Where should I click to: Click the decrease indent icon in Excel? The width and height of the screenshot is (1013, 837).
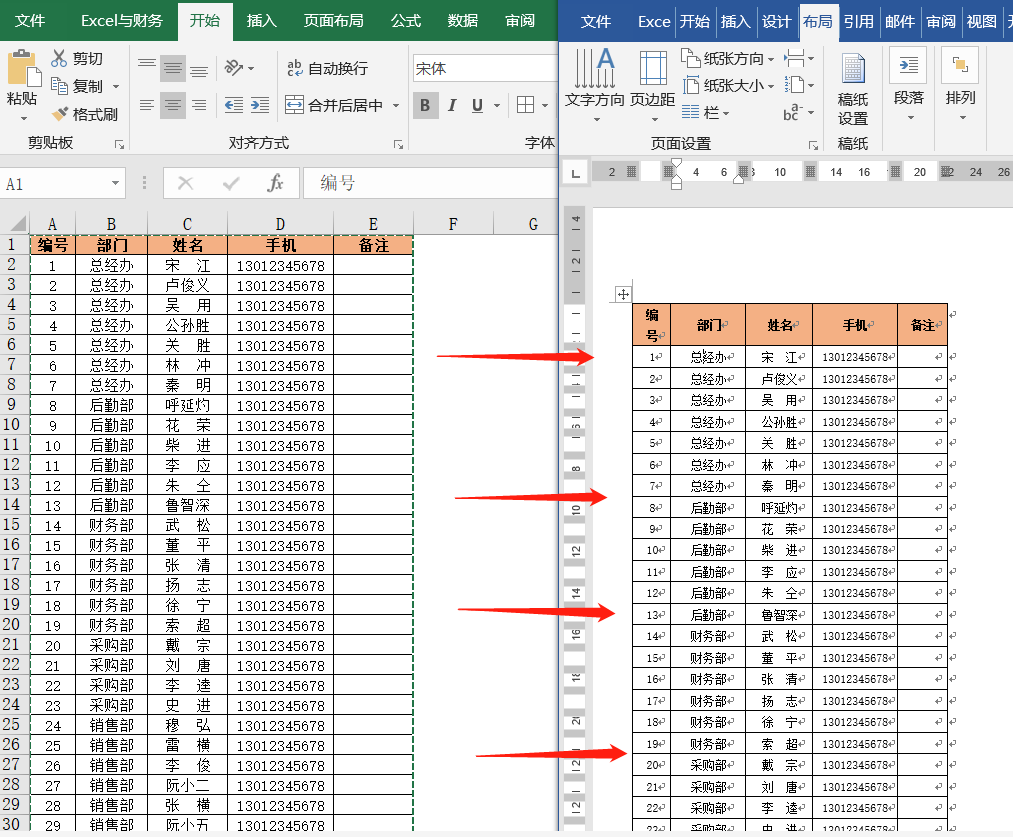pos(233,105)
